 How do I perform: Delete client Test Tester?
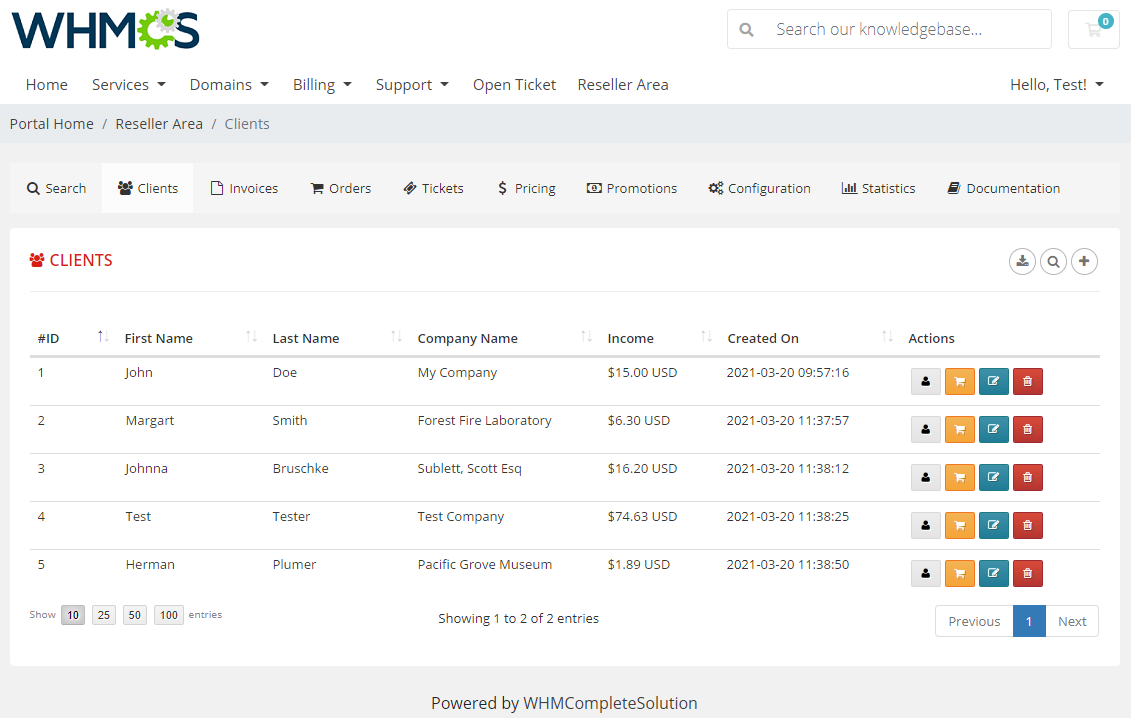[1027, 525]
